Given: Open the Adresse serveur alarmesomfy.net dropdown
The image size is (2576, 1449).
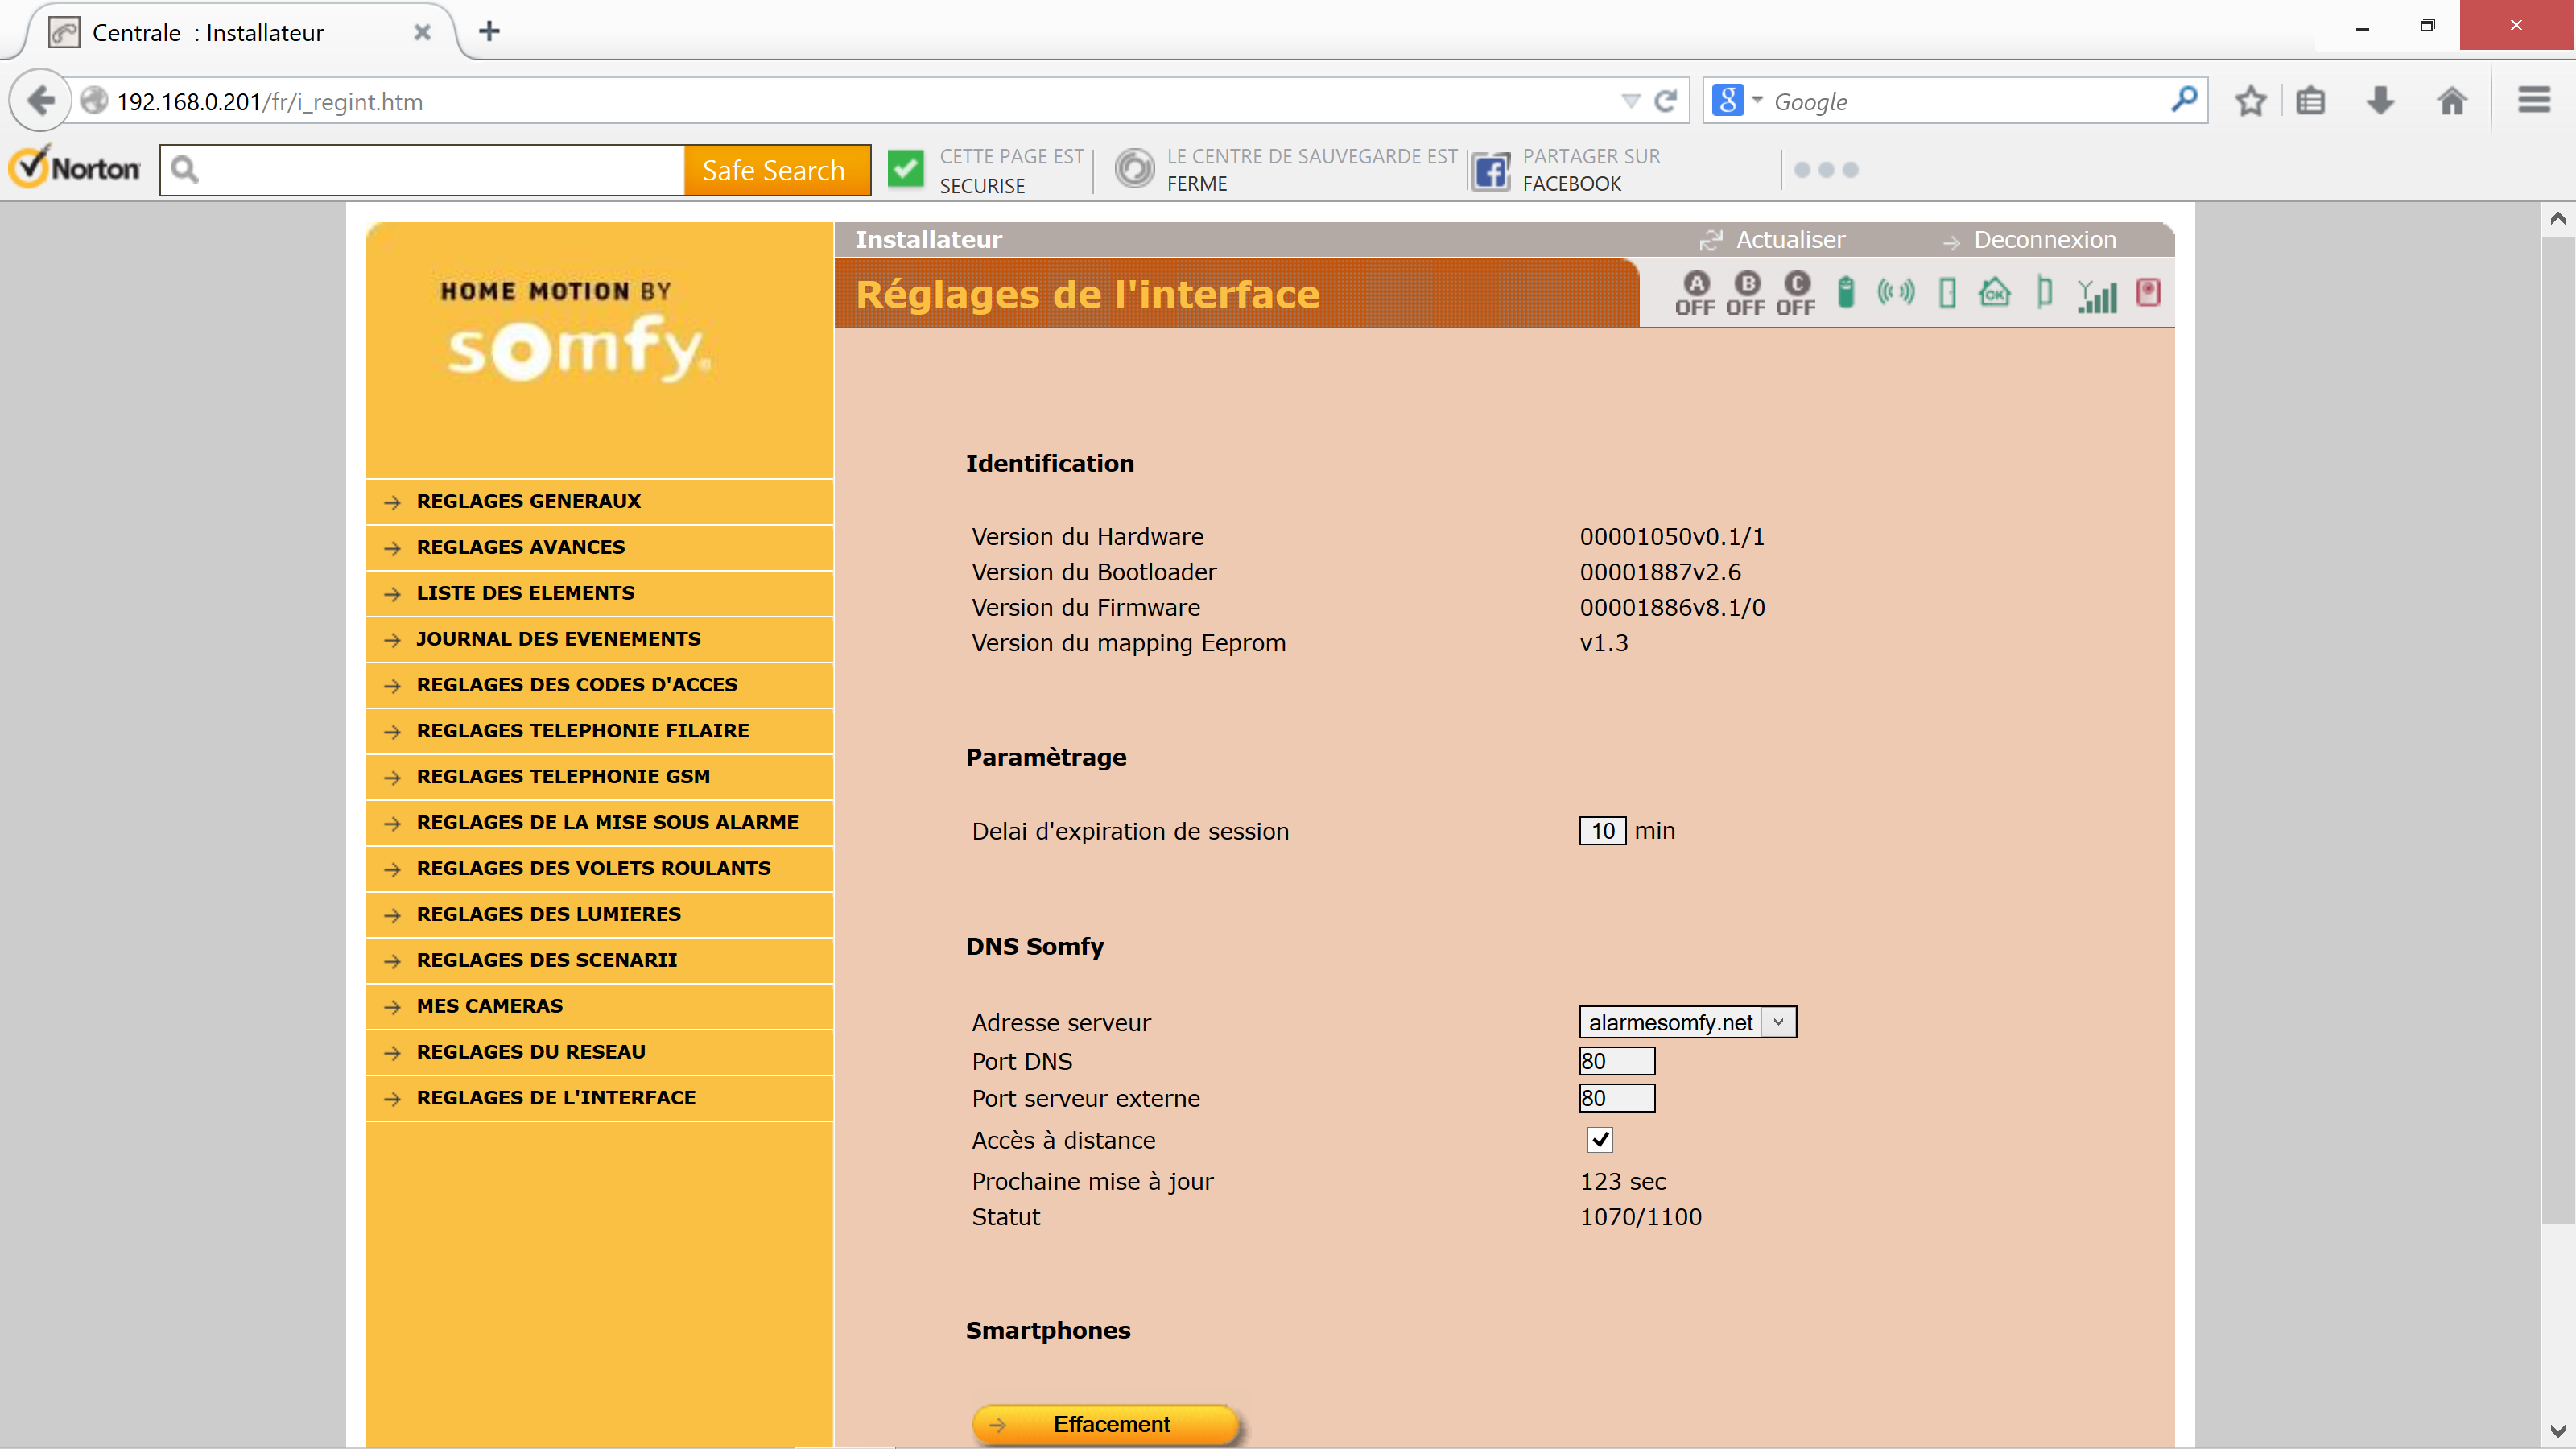Looking at the screenshot, I should 1687,1022.
